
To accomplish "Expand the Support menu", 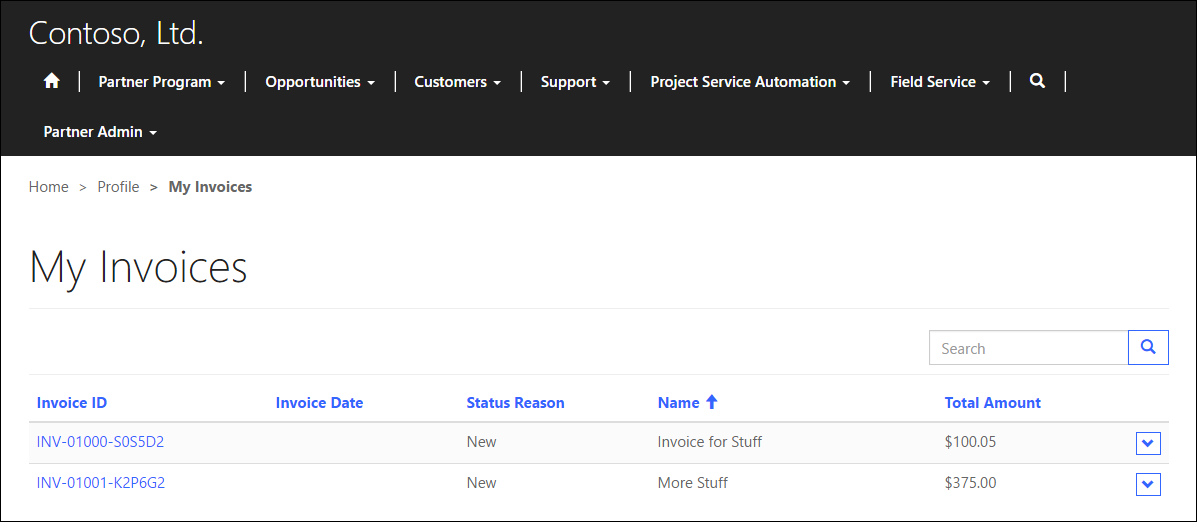I will point(575,82).
